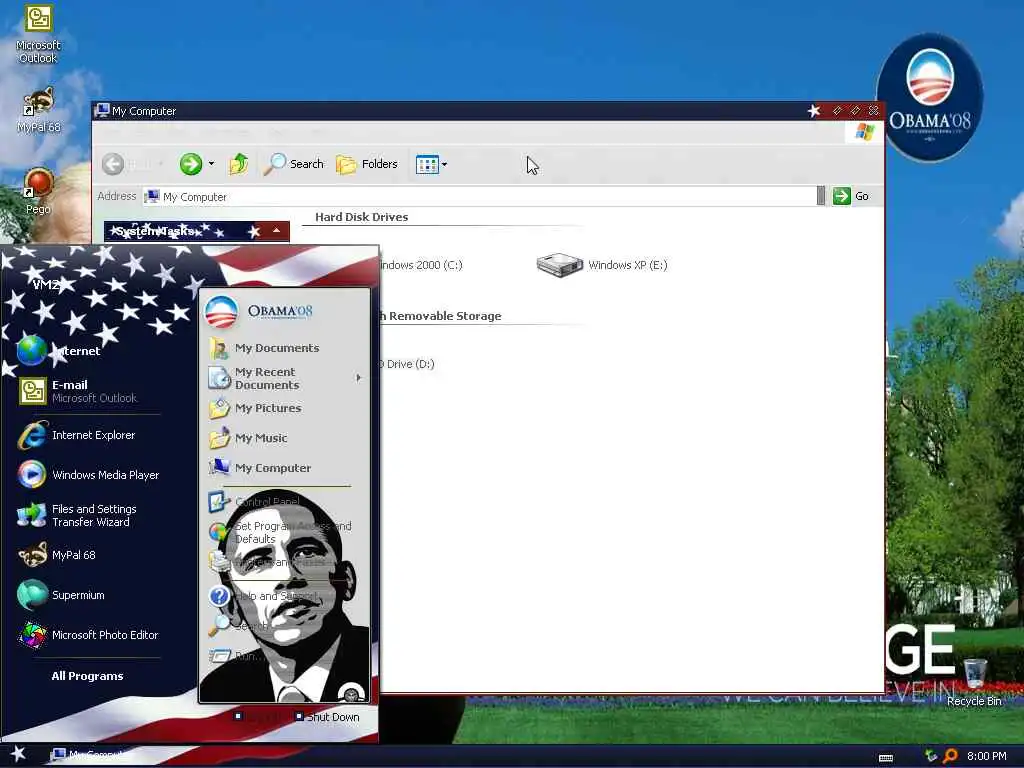Click the Windows flag logo in My Computer
1024x768 pixels.
[x=864, y=131]
